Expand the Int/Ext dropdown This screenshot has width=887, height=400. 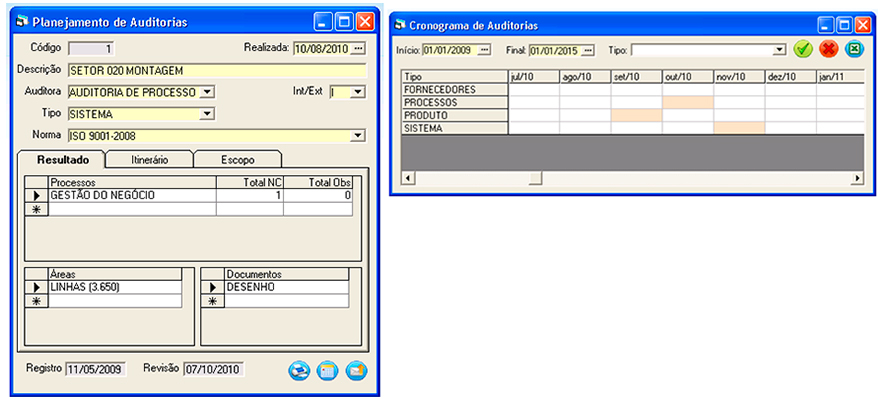click(358, 92)
